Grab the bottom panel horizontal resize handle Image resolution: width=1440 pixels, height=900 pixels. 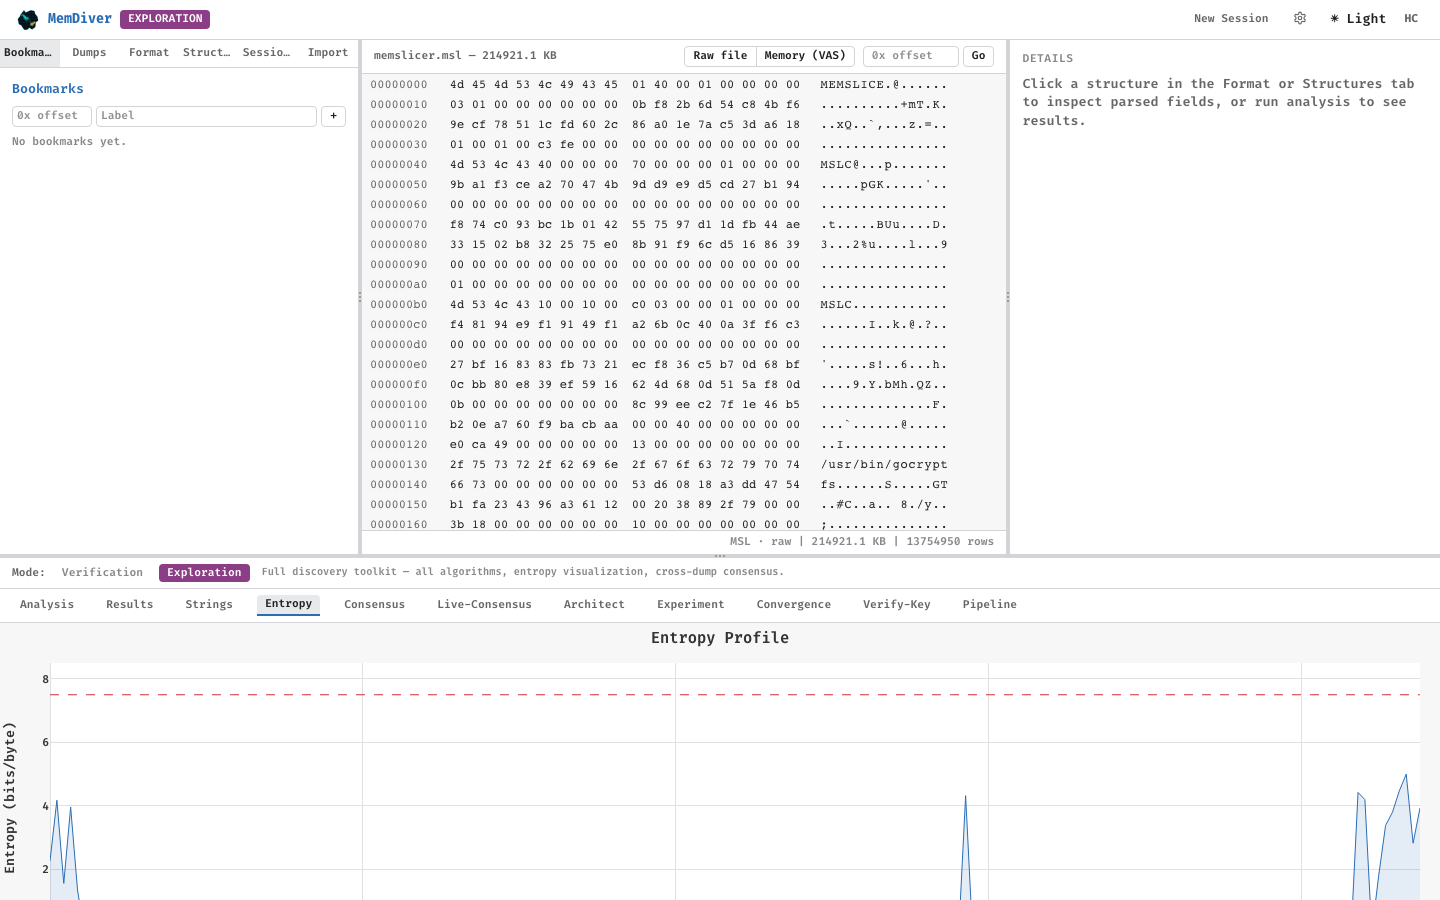(720, 556)
